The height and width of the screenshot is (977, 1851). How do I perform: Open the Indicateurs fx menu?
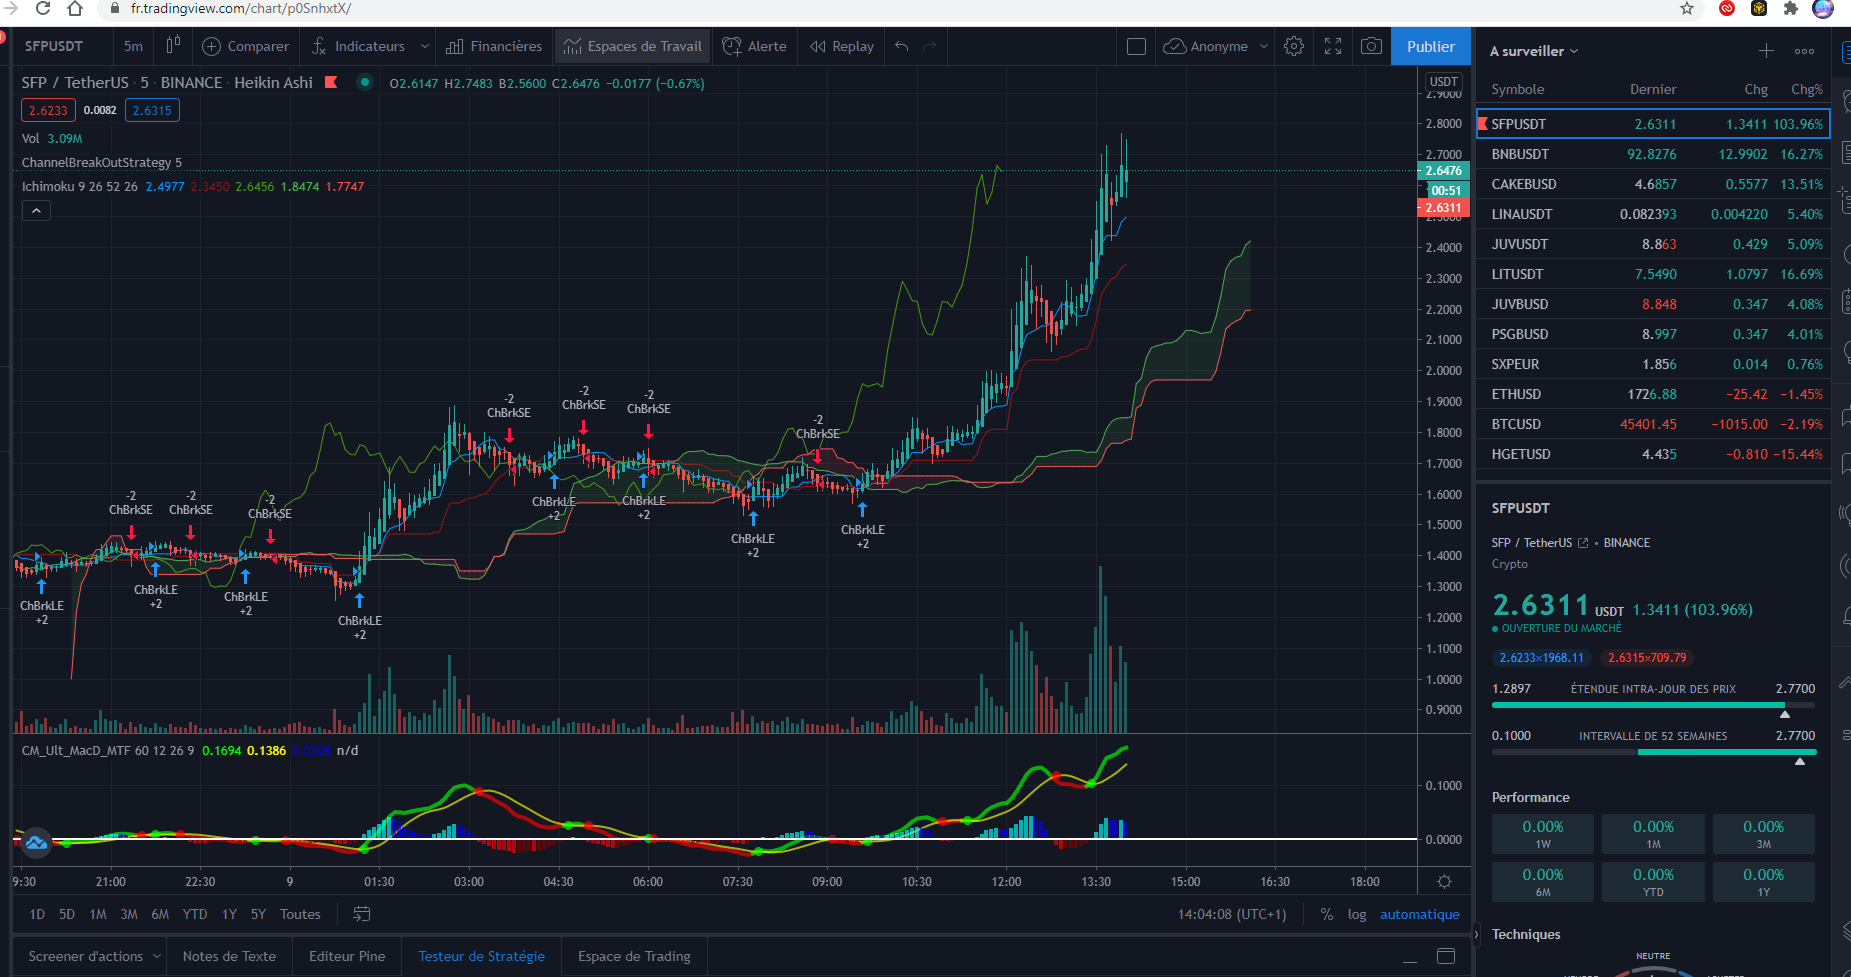[x=358, y=46]
